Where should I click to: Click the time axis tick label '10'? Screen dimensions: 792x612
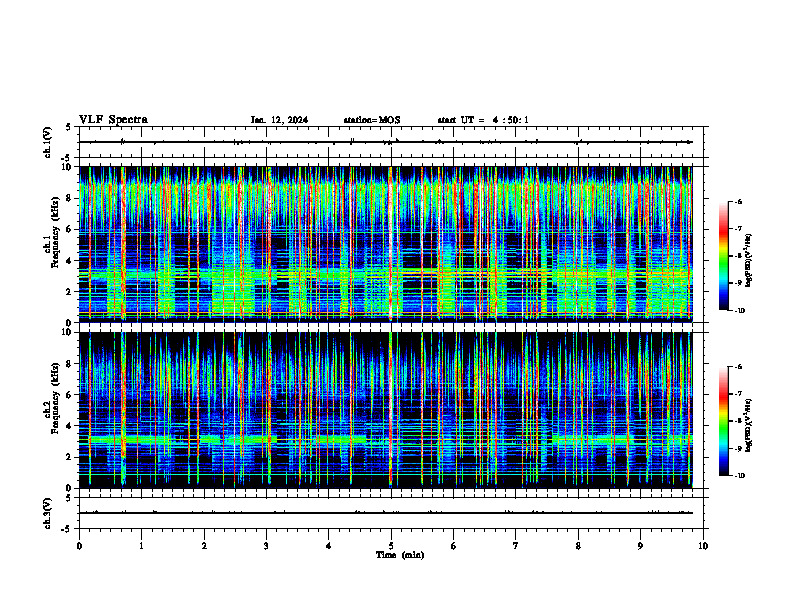(703, 546)
